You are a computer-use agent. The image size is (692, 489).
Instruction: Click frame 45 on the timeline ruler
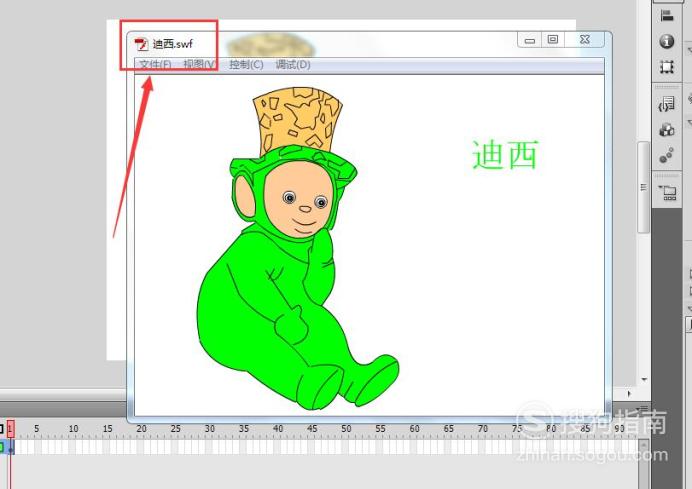tap(312, 429)
